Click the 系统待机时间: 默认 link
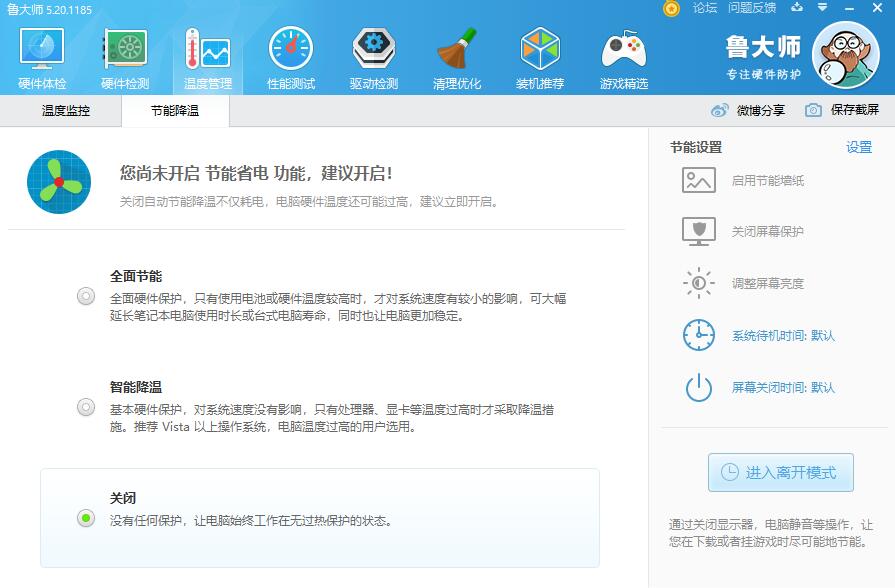This screenshot has height=588, width=895. 783,336
